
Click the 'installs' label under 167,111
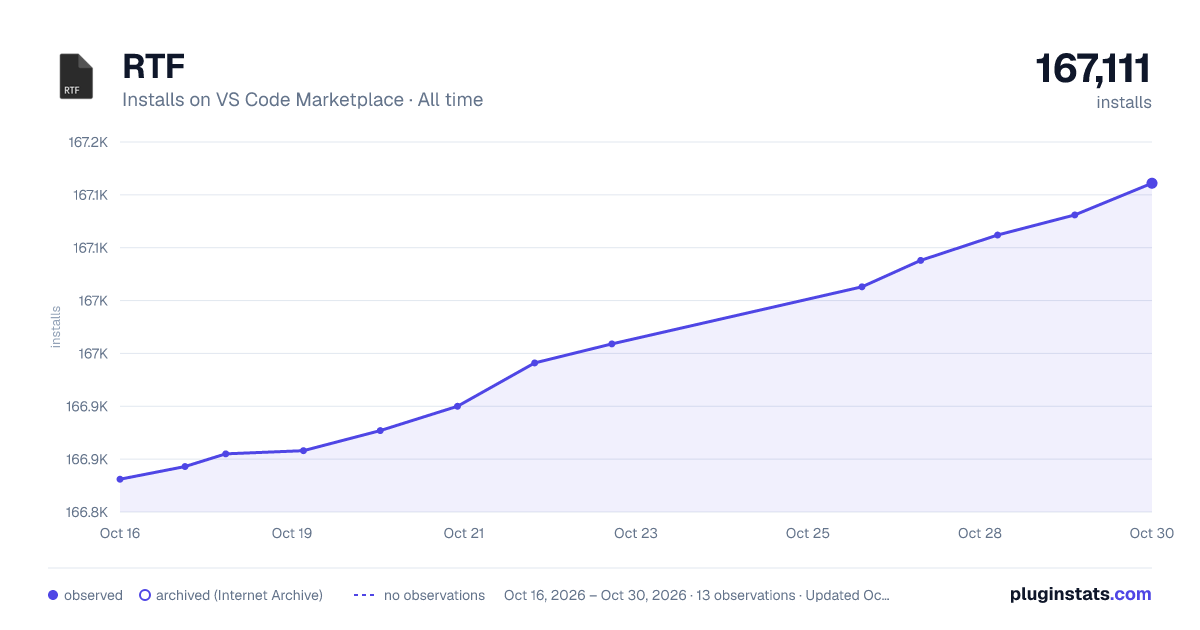(x=1124, y=102)
